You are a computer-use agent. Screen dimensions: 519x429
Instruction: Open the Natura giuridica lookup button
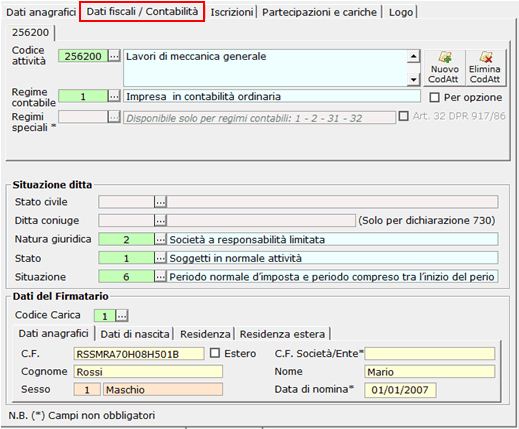pos(160,239)
